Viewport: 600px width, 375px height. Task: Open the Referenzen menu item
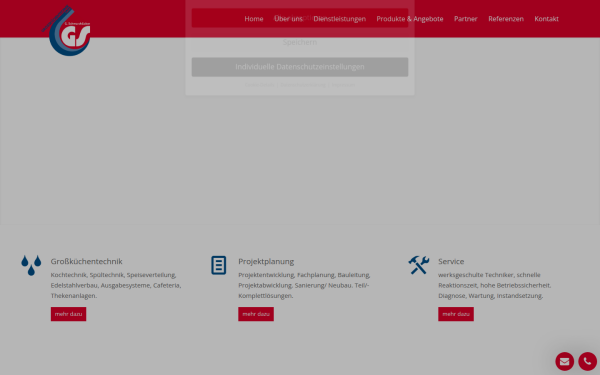click(x=506, y=19)
